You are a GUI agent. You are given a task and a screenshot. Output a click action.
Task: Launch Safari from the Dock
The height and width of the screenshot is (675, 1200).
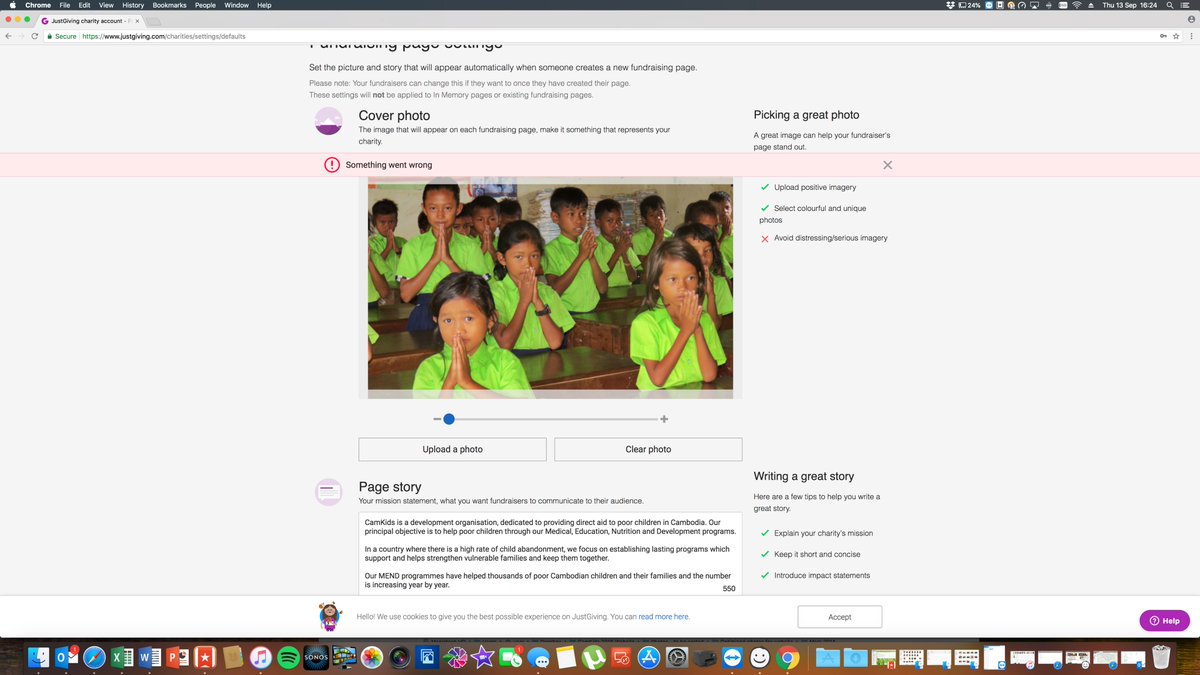[95, 657]
